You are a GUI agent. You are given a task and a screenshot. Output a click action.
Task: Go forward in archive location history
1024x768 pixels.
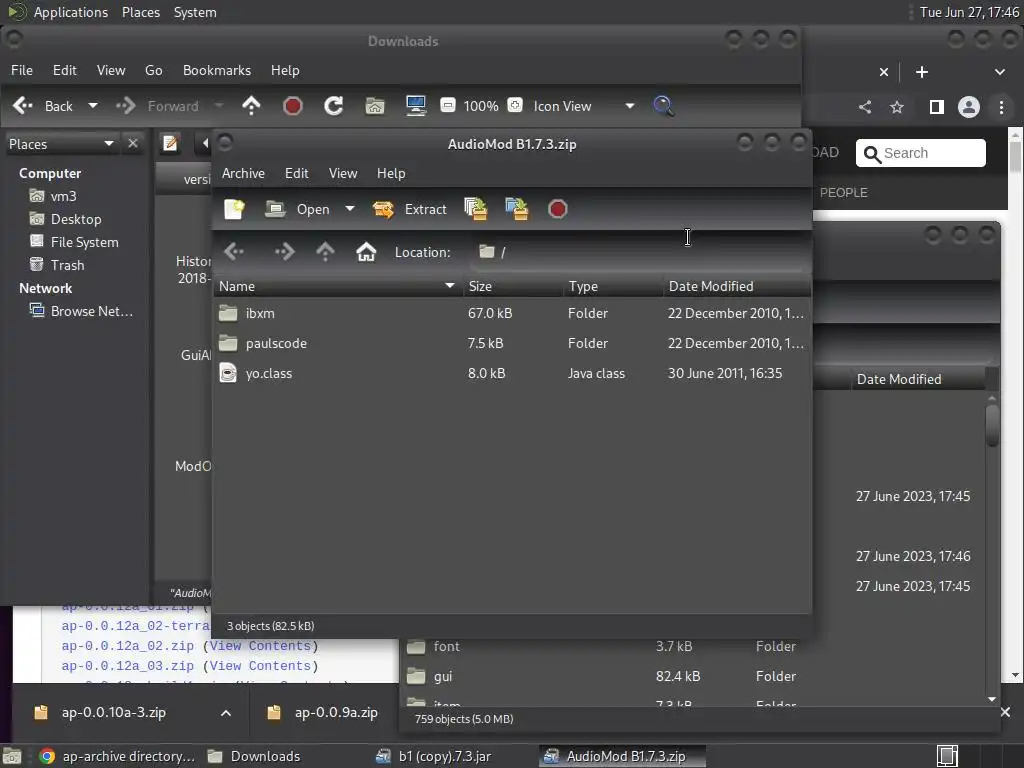click(x=284, y=252)
